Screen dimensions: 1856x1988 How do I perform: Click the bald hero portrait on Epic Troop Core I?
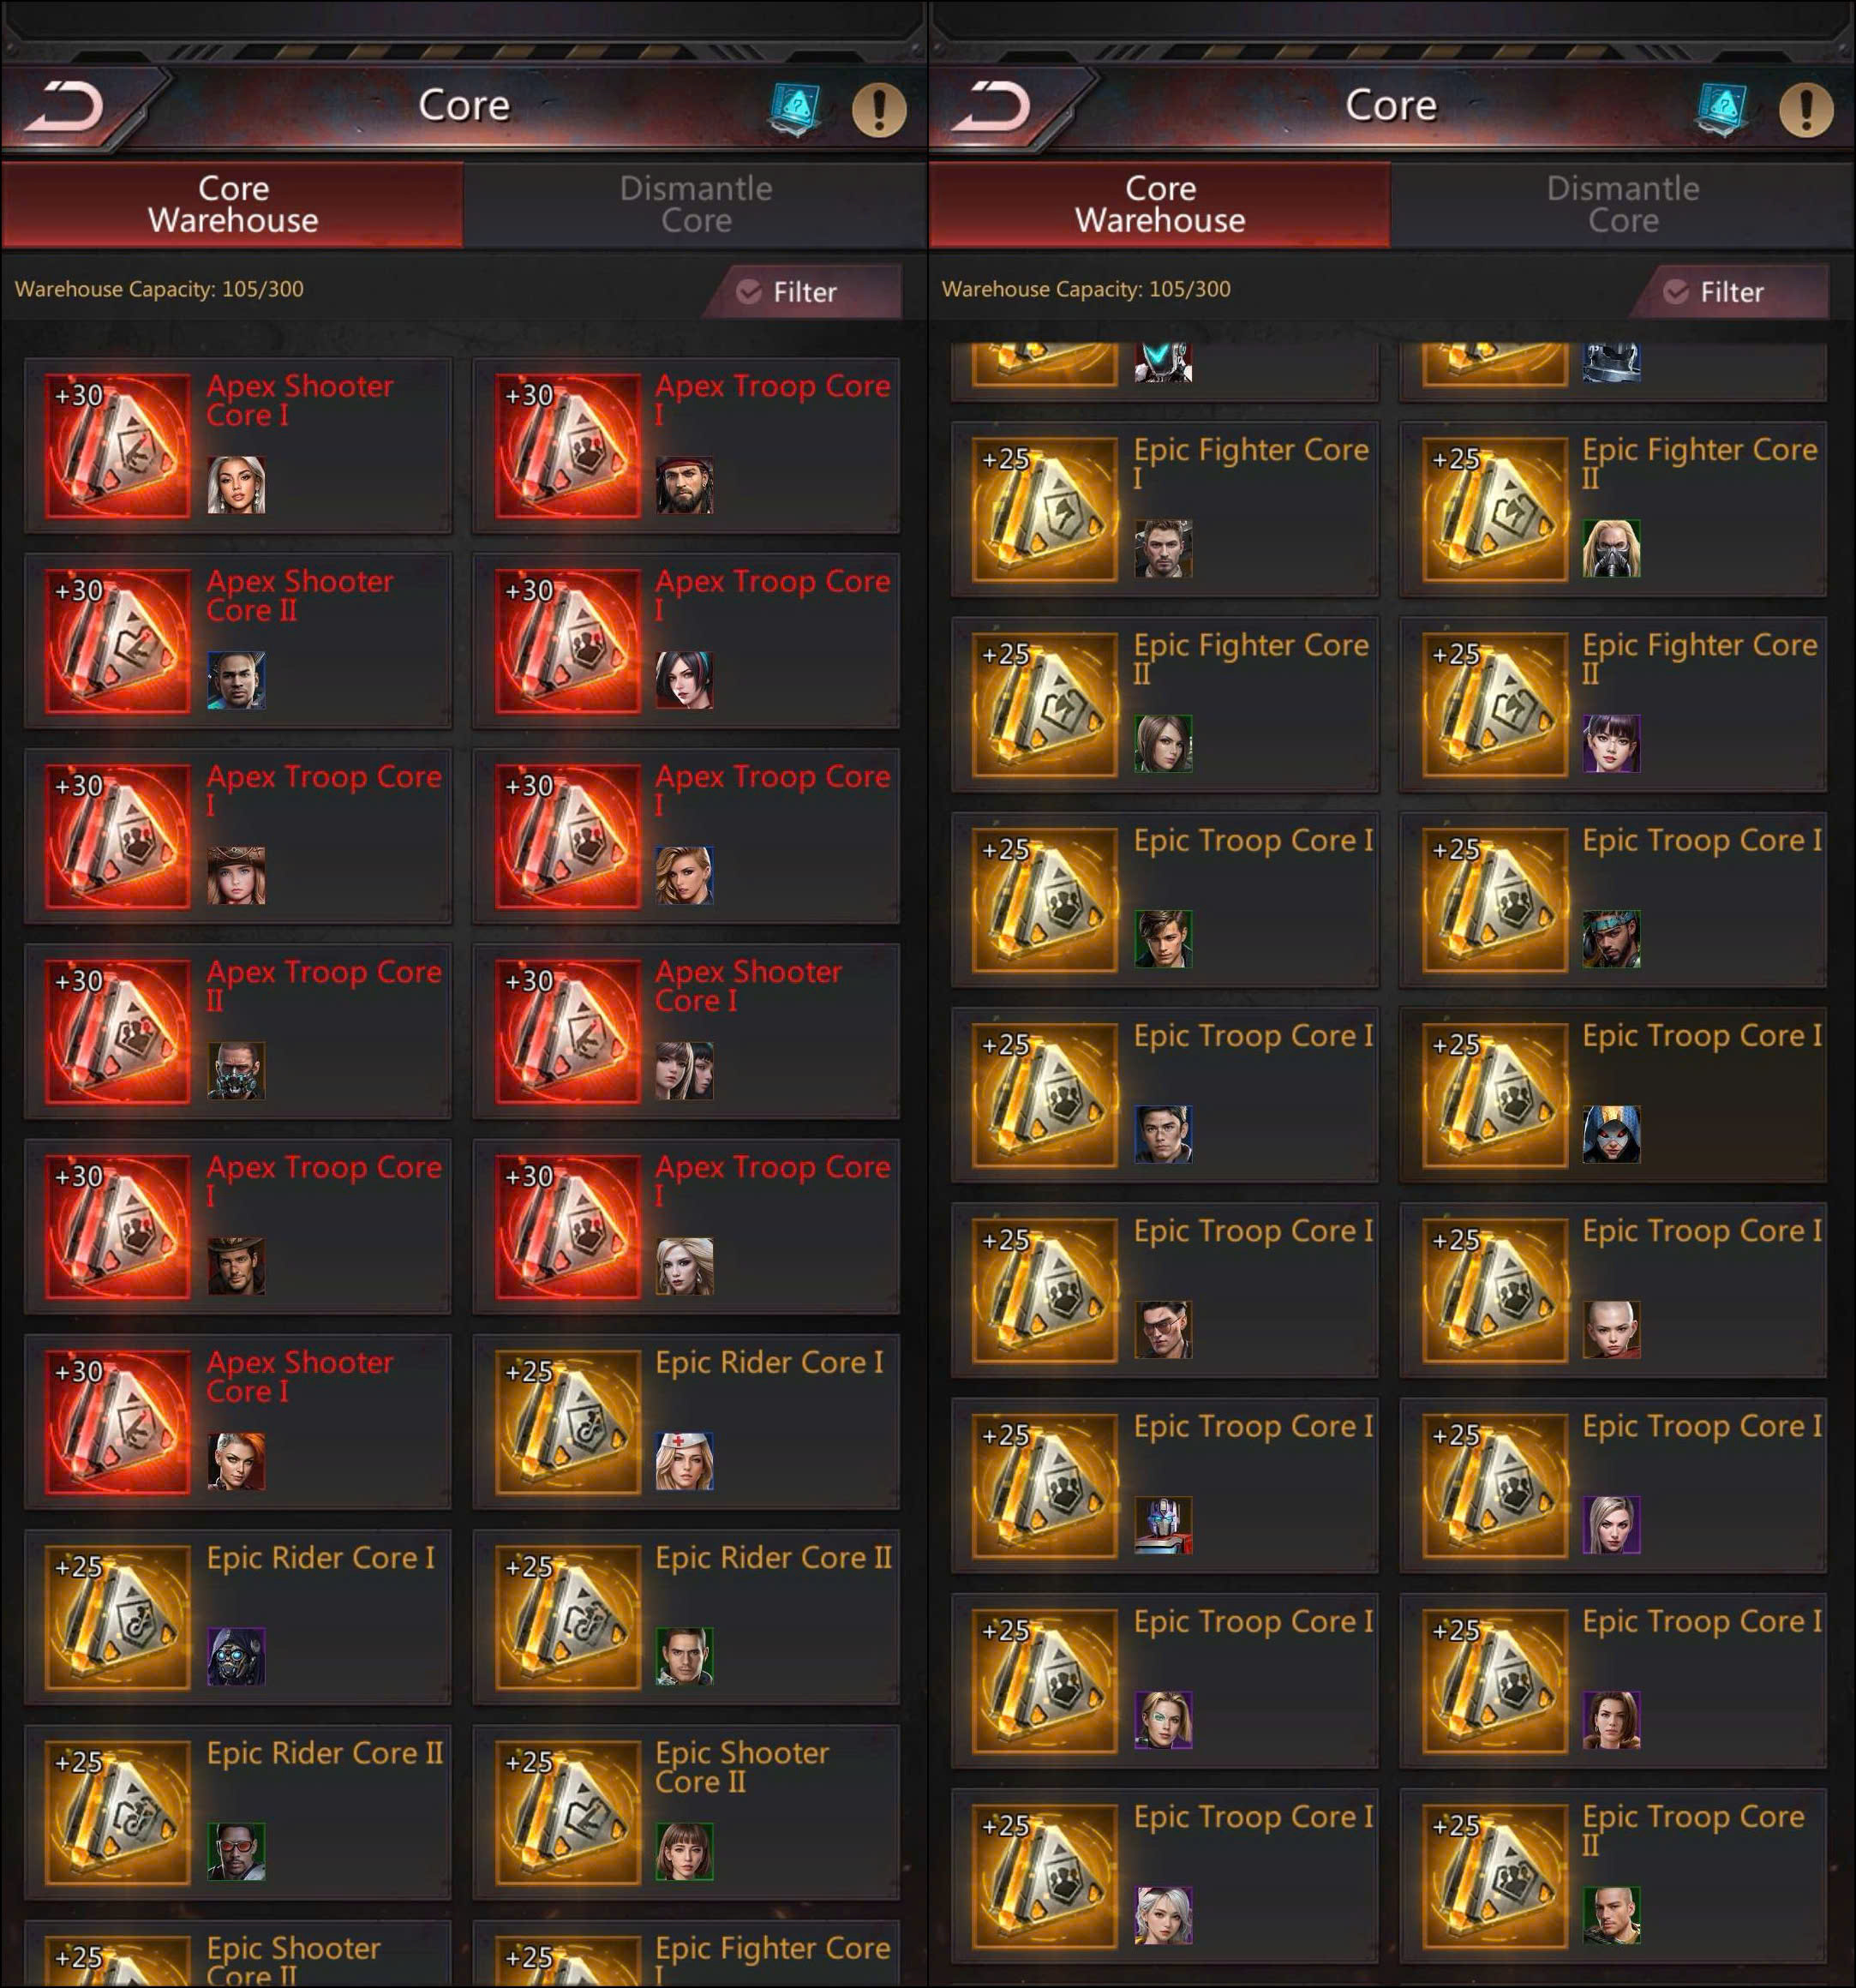1611,1329
